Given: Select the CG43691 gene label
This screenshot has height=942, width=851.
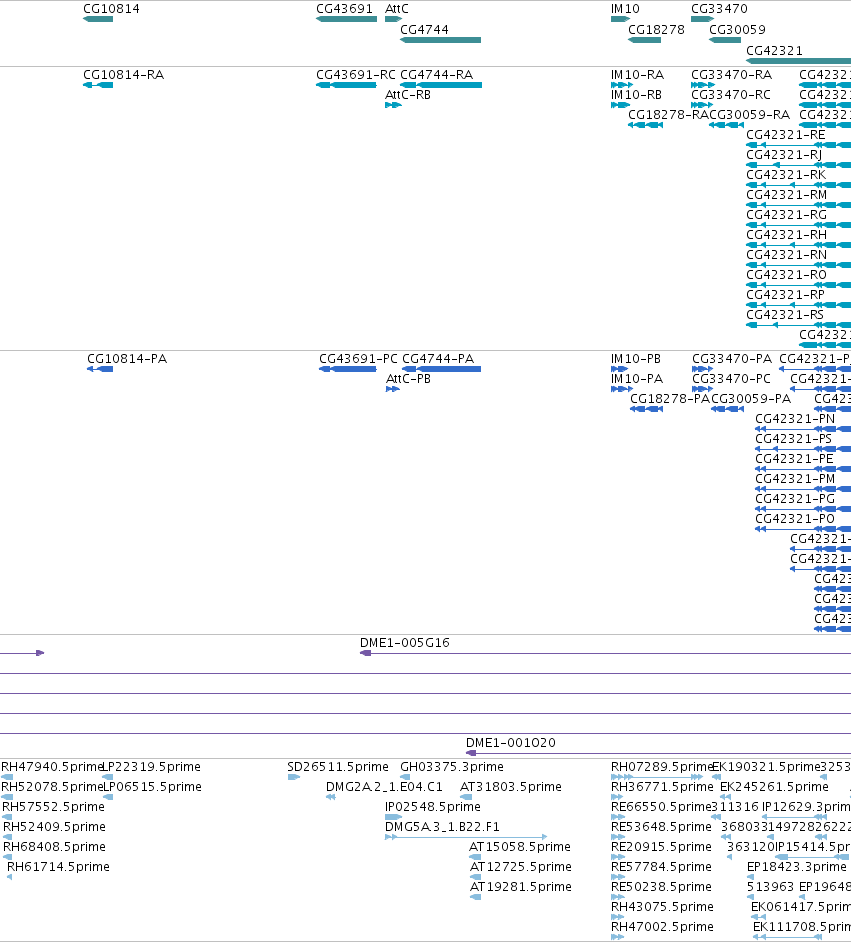Looking at the screenshot, I should (344, 9).
